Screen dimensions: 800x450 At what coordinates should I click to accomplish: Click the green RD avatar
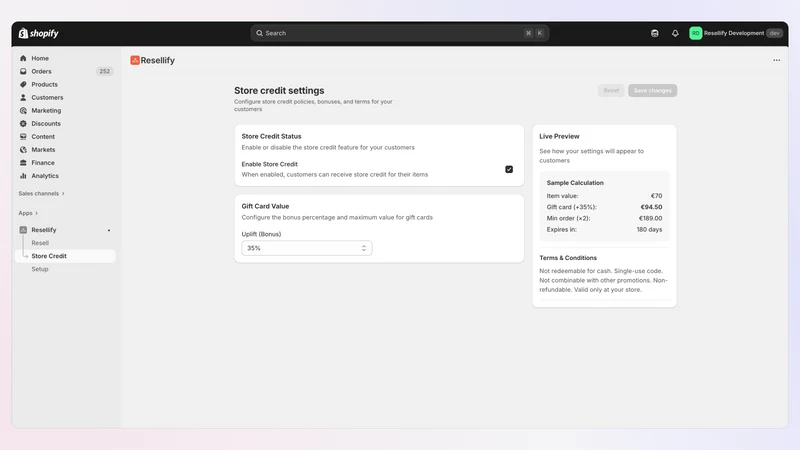695,33
